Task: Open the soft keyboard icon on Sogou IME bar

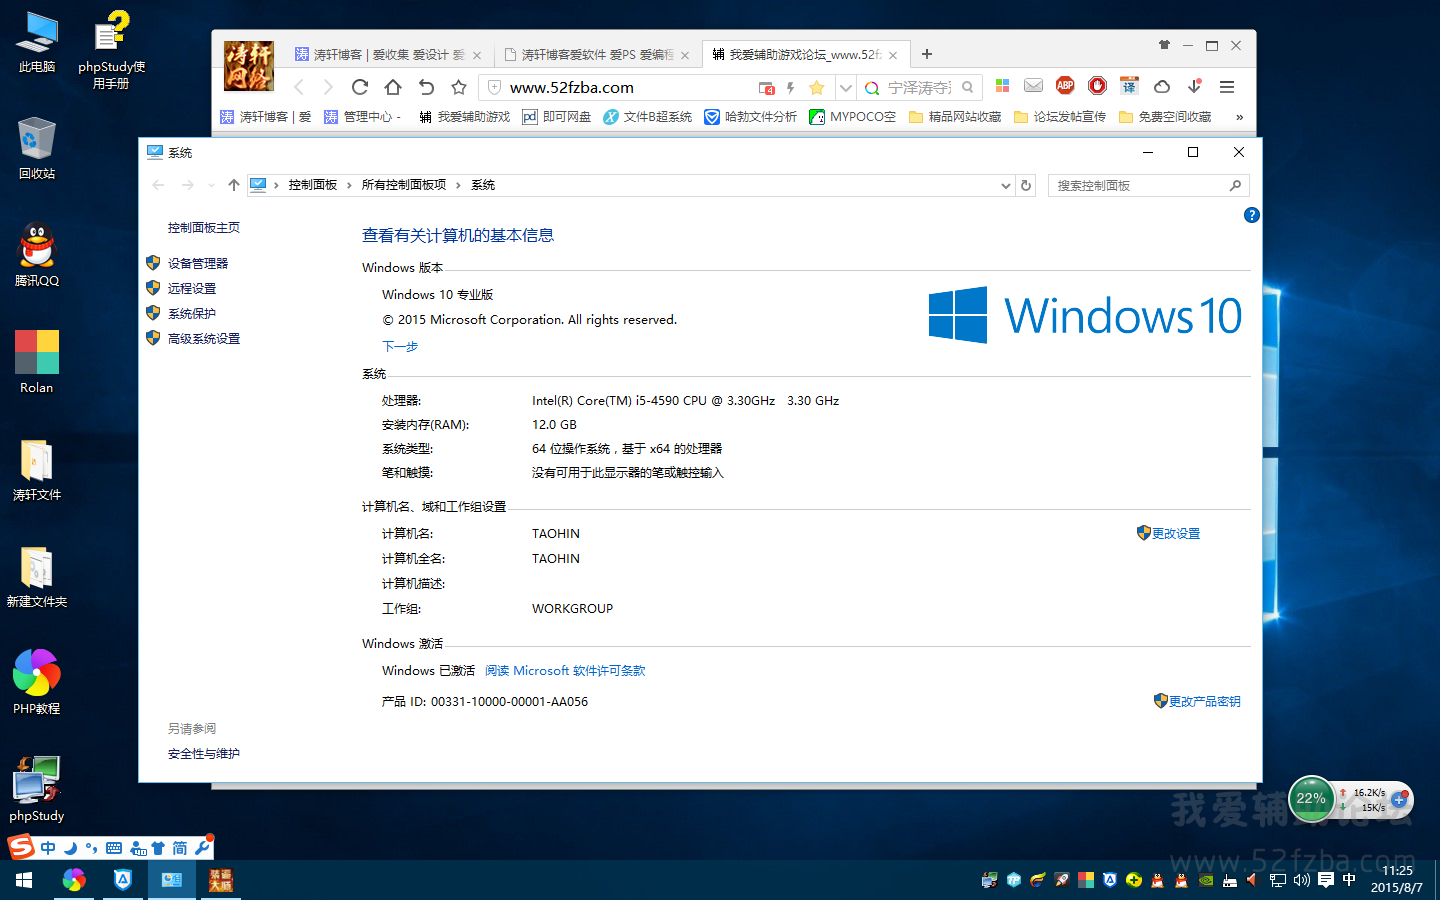Action: coord(114,848)
